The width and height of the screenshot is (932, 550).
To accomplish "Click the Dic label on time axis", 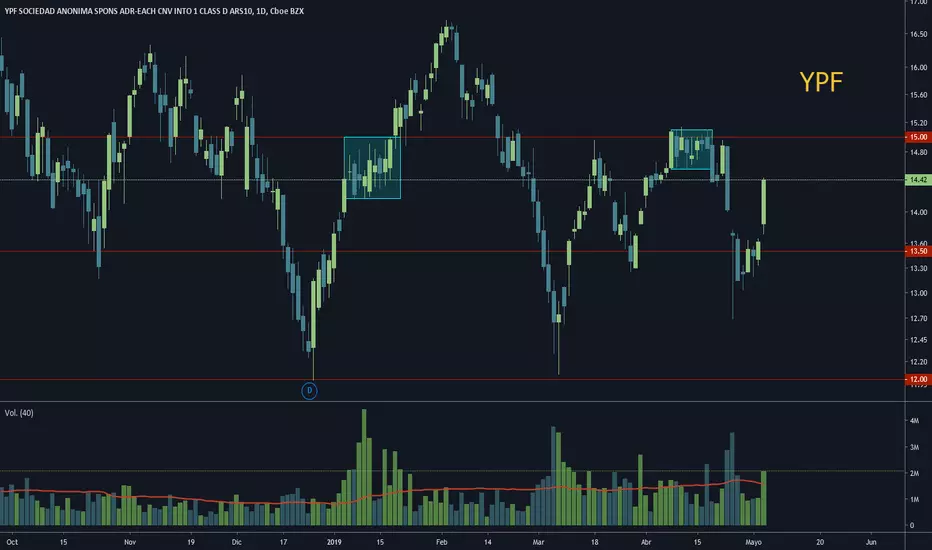I will pyautogui.click(x=237, y=542).
